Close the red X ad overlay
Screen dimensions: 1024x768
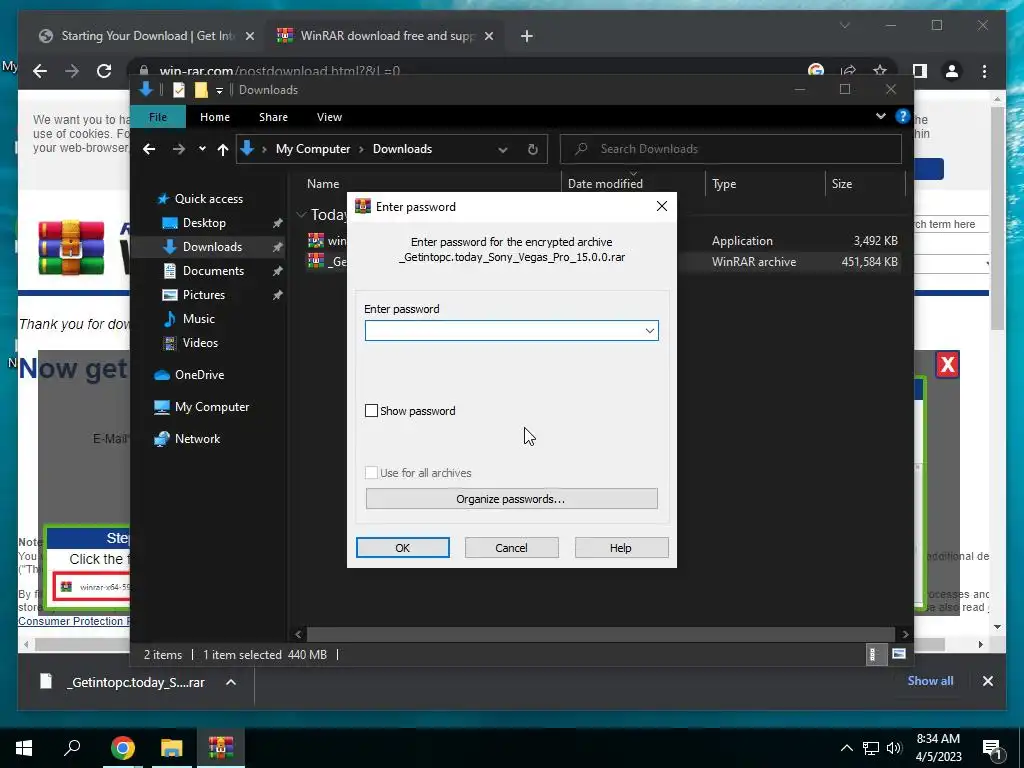[x=947, y=364]
